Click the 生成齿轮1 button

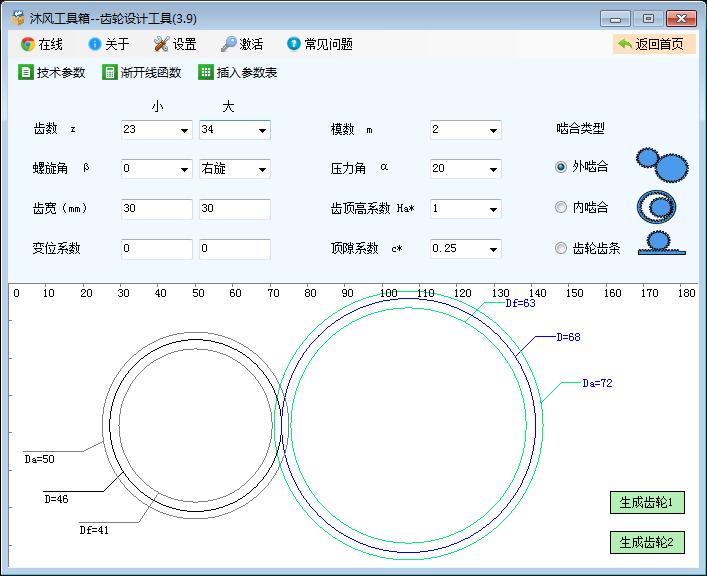tap(647, 502)
